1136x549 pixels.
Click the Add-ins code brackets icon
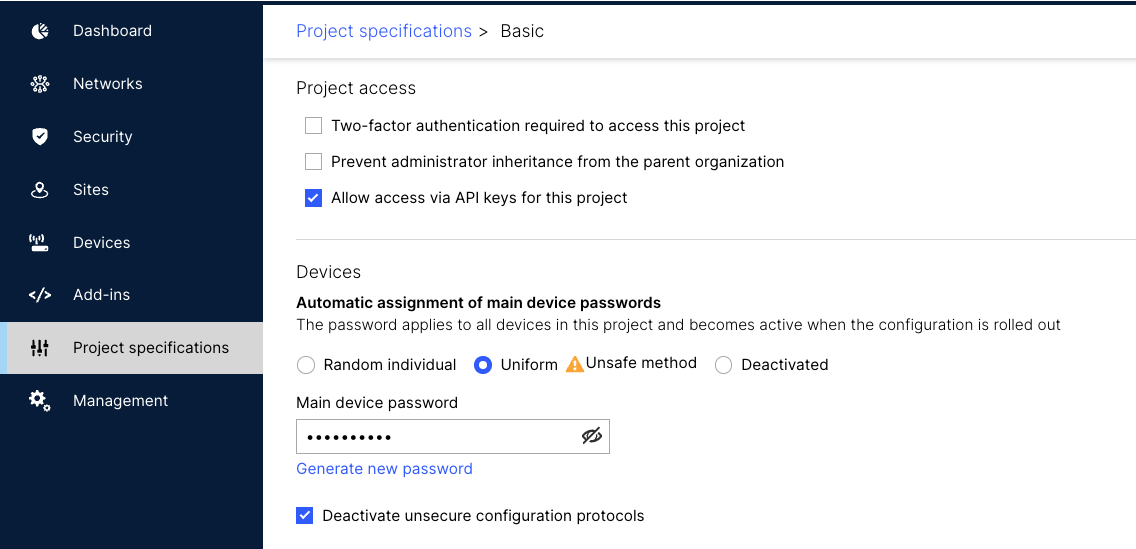(x=40, y=295)
